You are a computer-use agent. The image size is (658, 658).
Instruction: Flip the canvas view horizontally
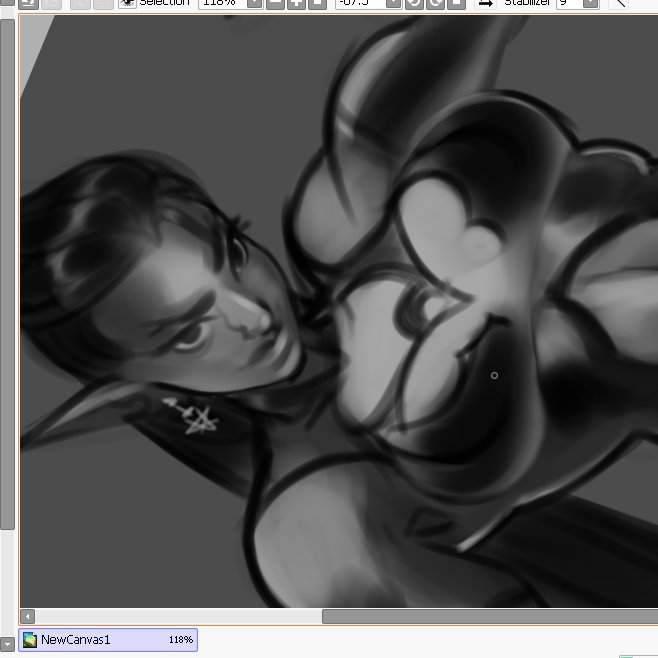point(486,3)
